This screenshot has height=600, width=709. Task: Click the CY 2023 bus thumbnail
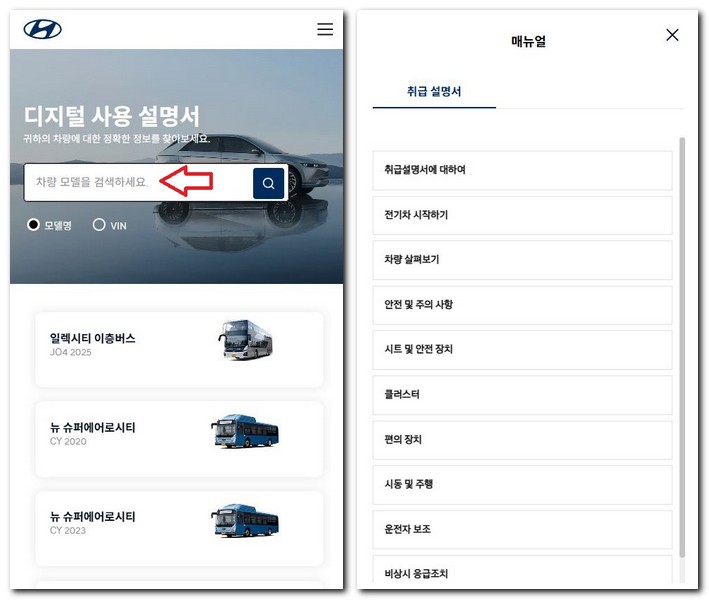245,521
